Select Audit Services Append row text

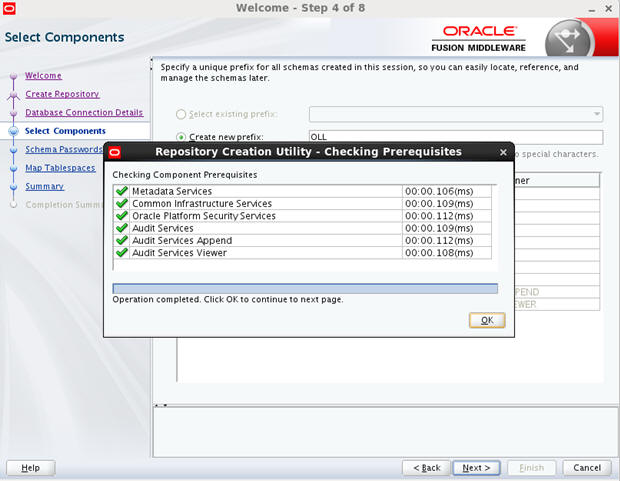tap(182, 240)
